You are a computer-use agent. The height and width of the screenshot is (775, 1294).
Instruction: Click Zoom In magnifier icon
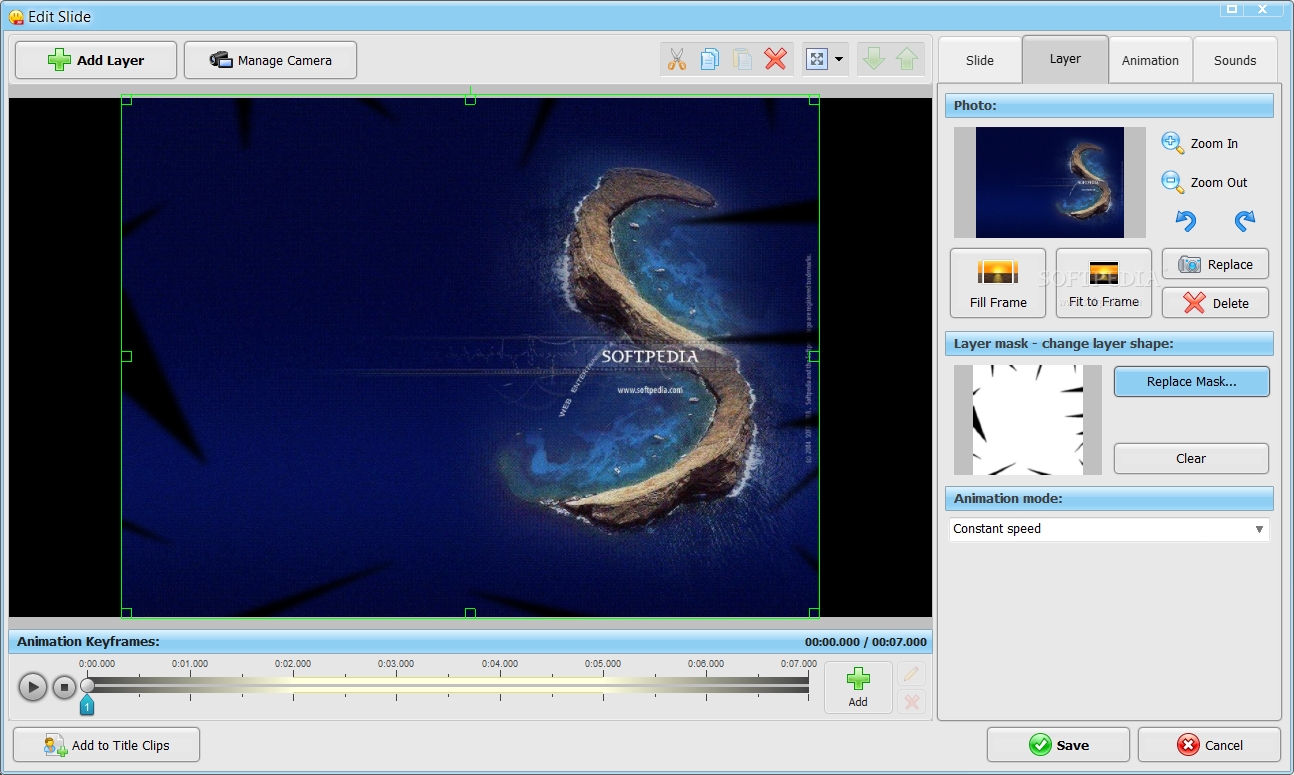(x=1173, y=143)
